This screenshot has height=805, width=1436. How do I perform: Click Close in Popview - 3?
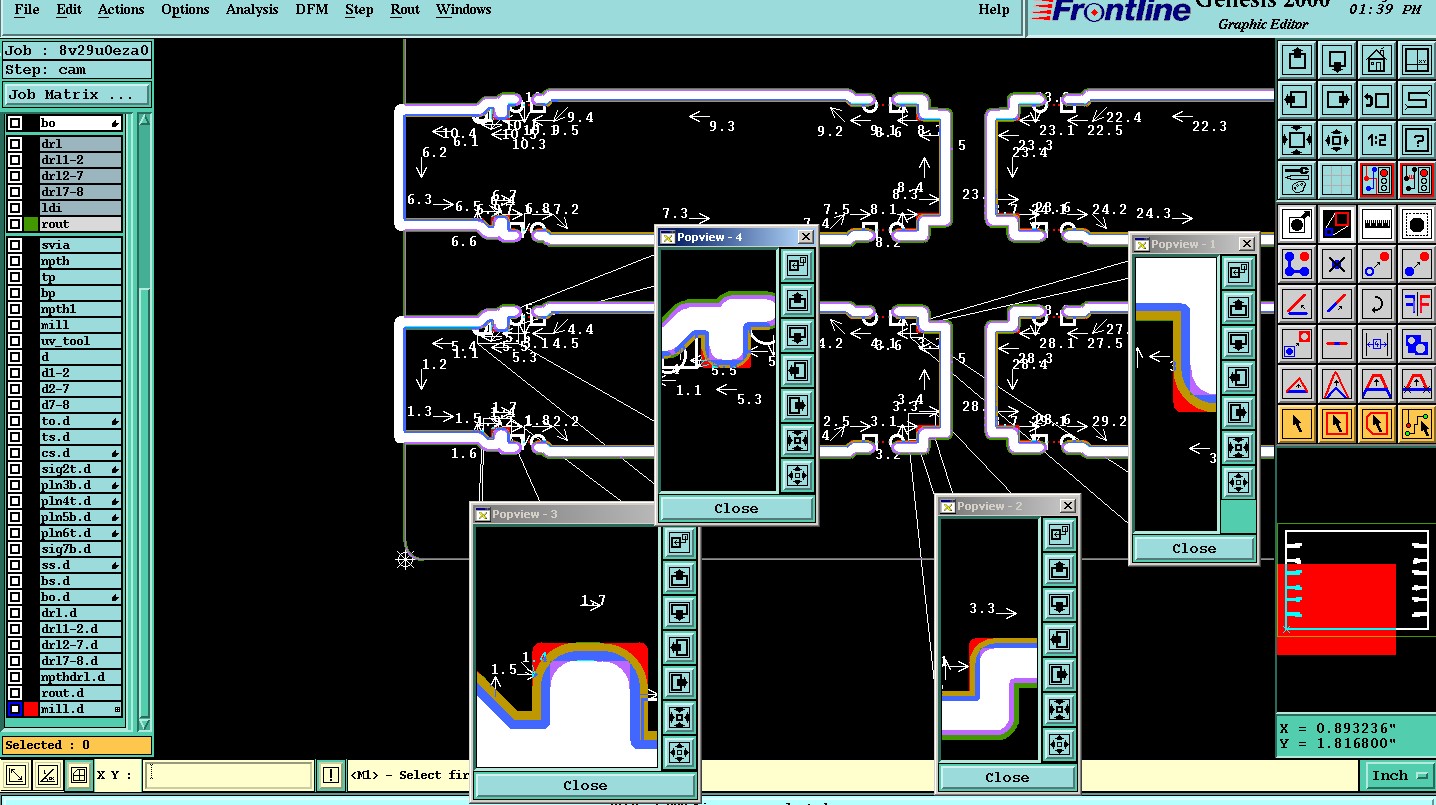click(585, 785)
